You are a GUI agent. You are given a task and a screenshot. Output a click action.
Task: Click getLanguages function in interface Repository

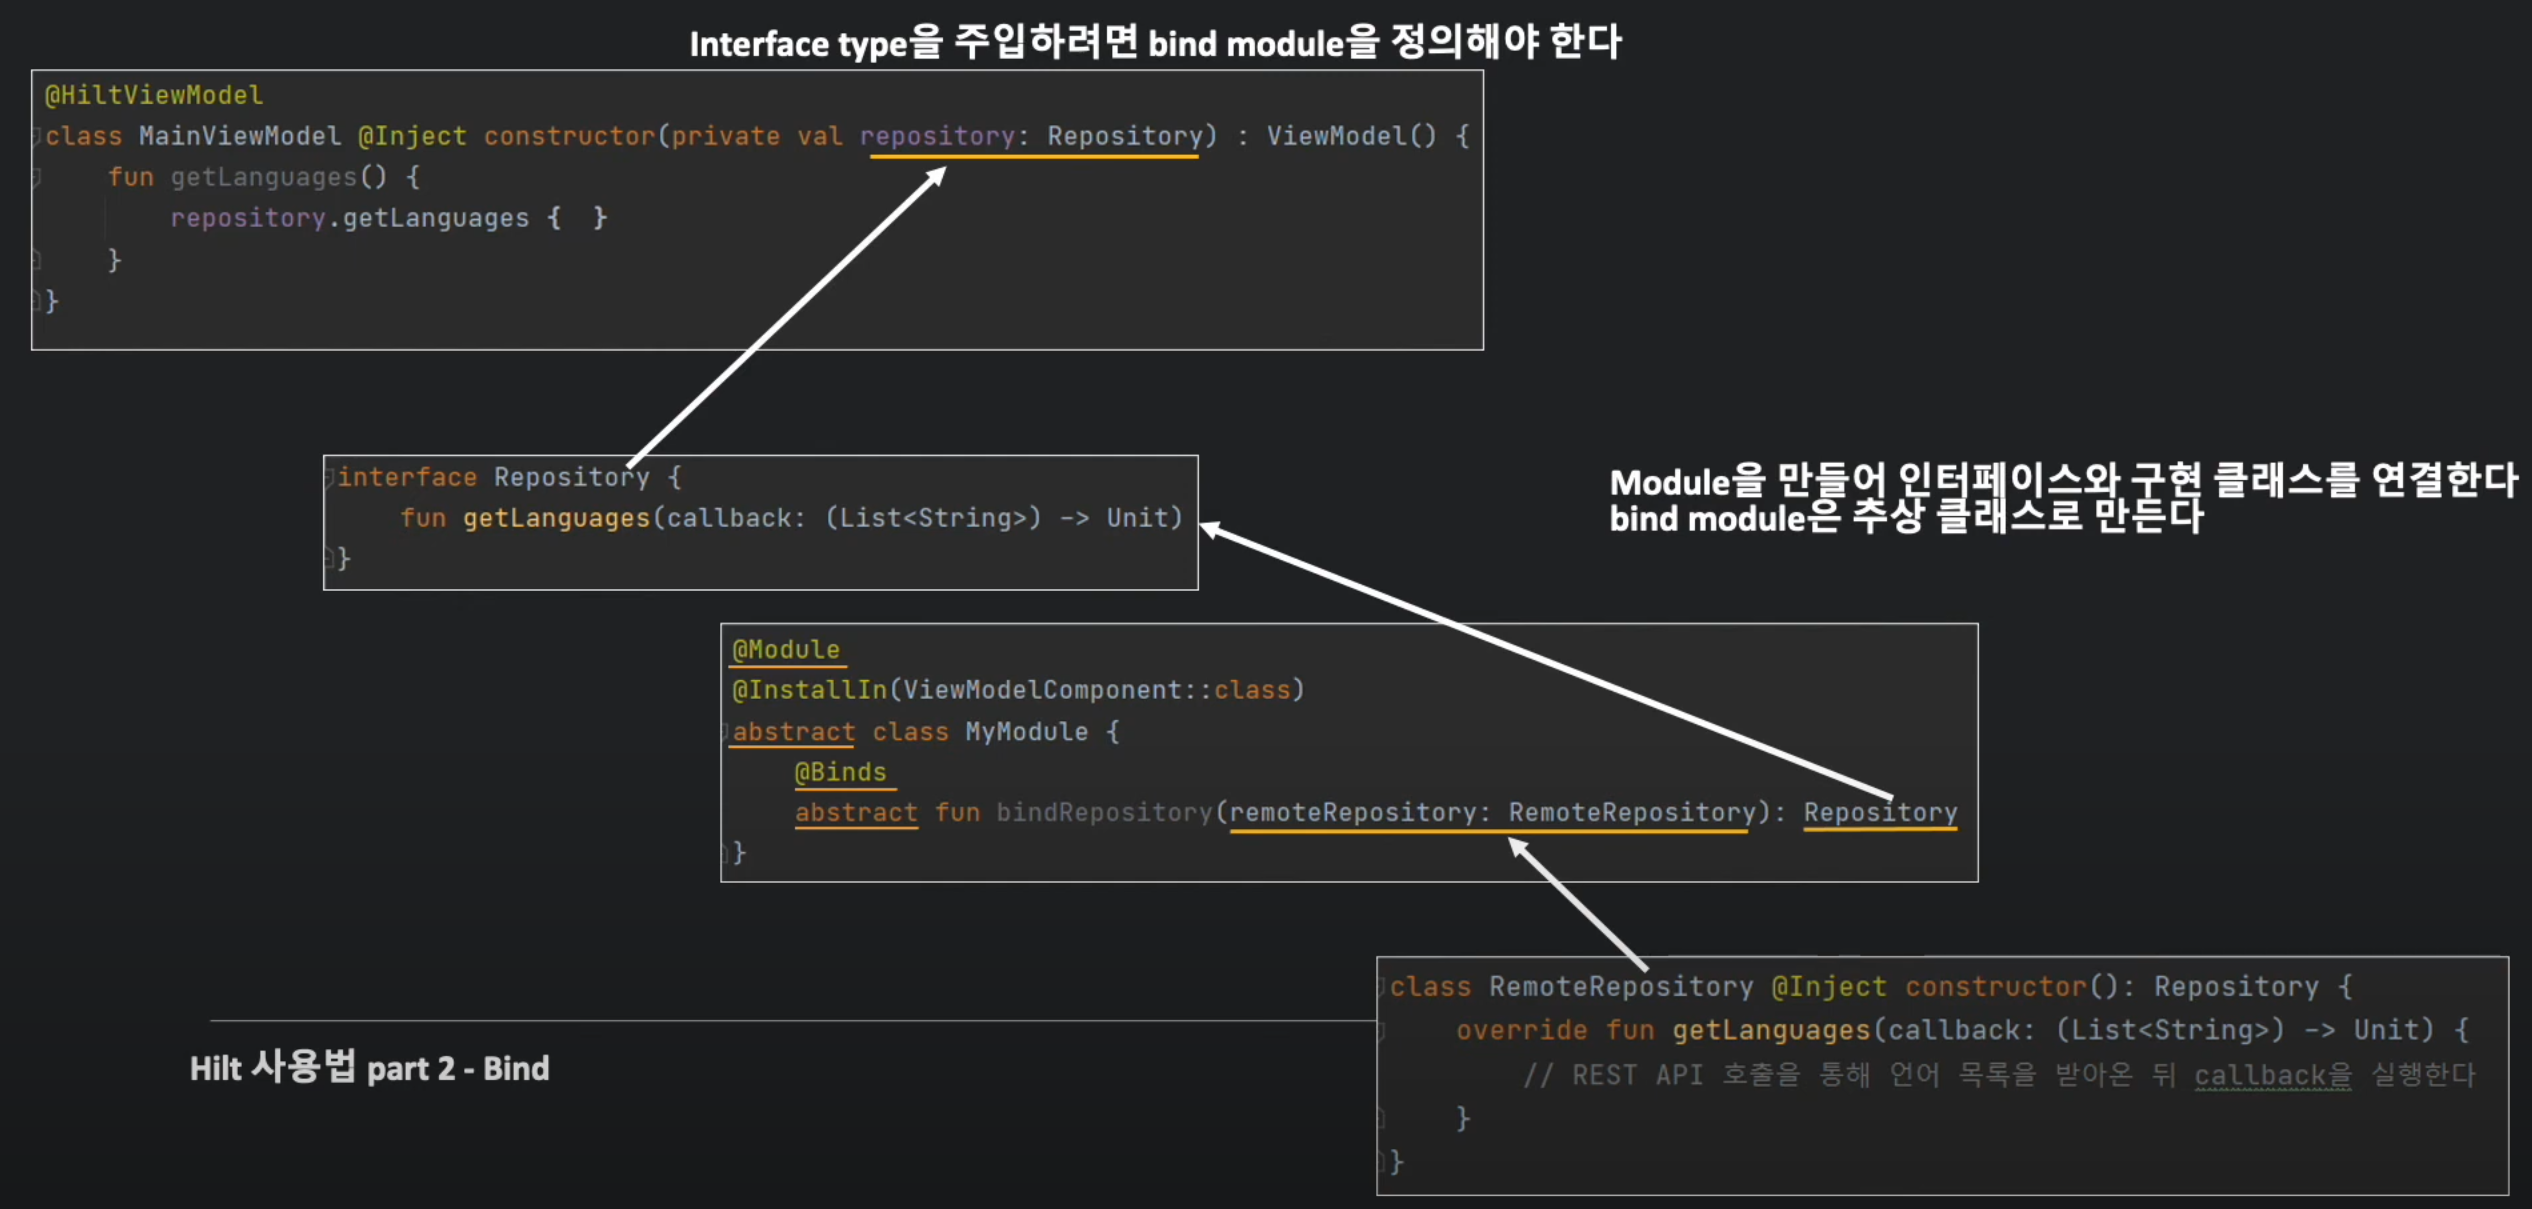click(556, 518)
